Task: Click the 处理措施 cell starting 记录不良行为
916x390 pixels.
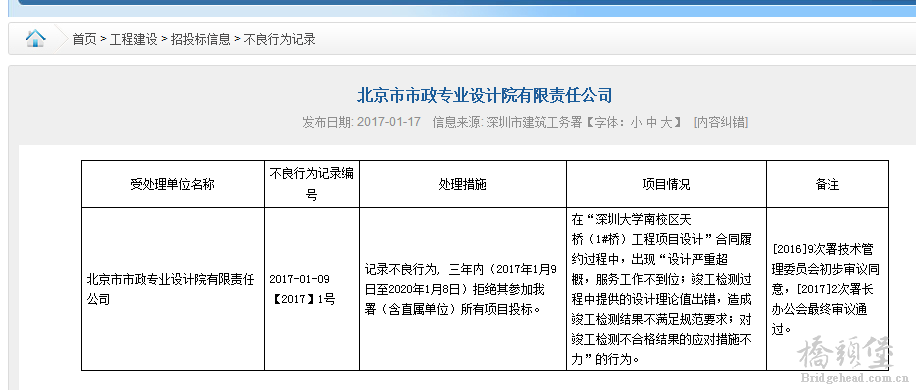Action: click(462, 289)
